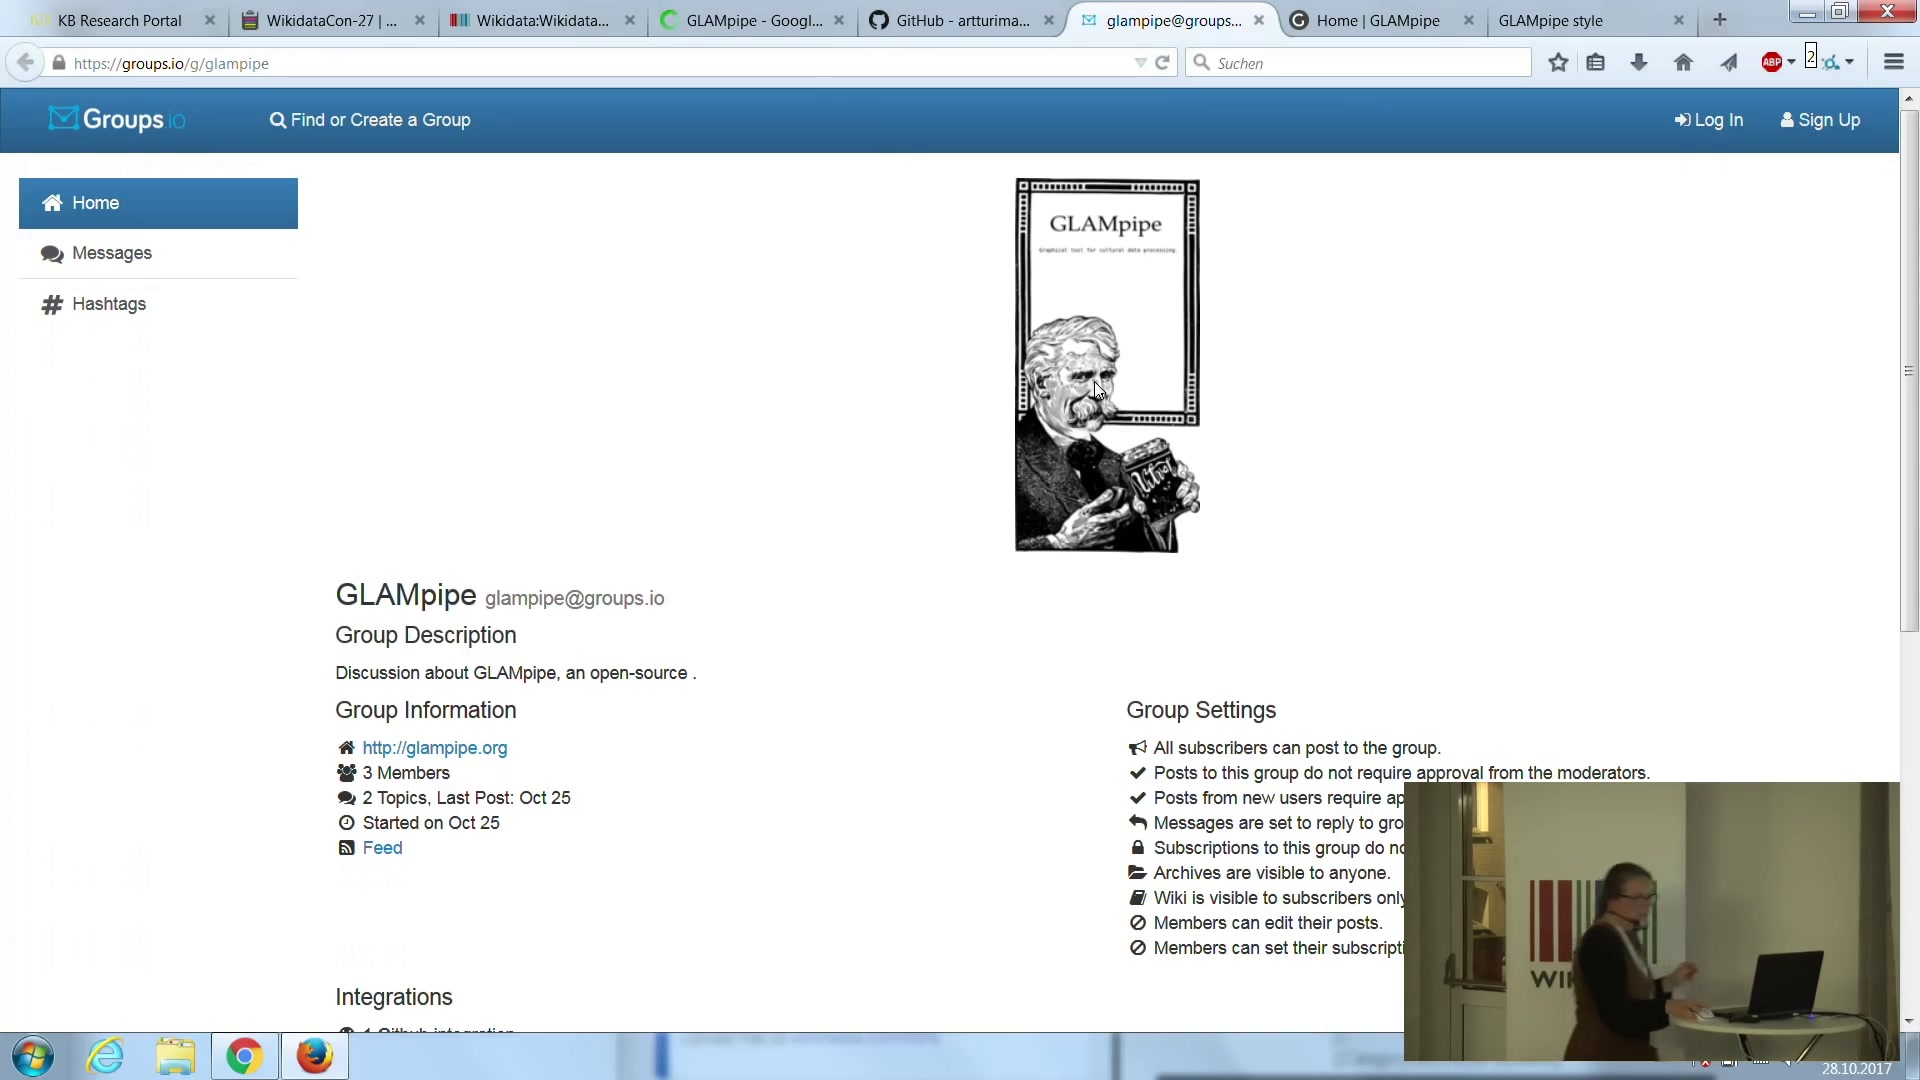Viewport: 1920px width, 1080px height.
Task: Click All subscribers can post text
Action: [x=1297, y=748]
